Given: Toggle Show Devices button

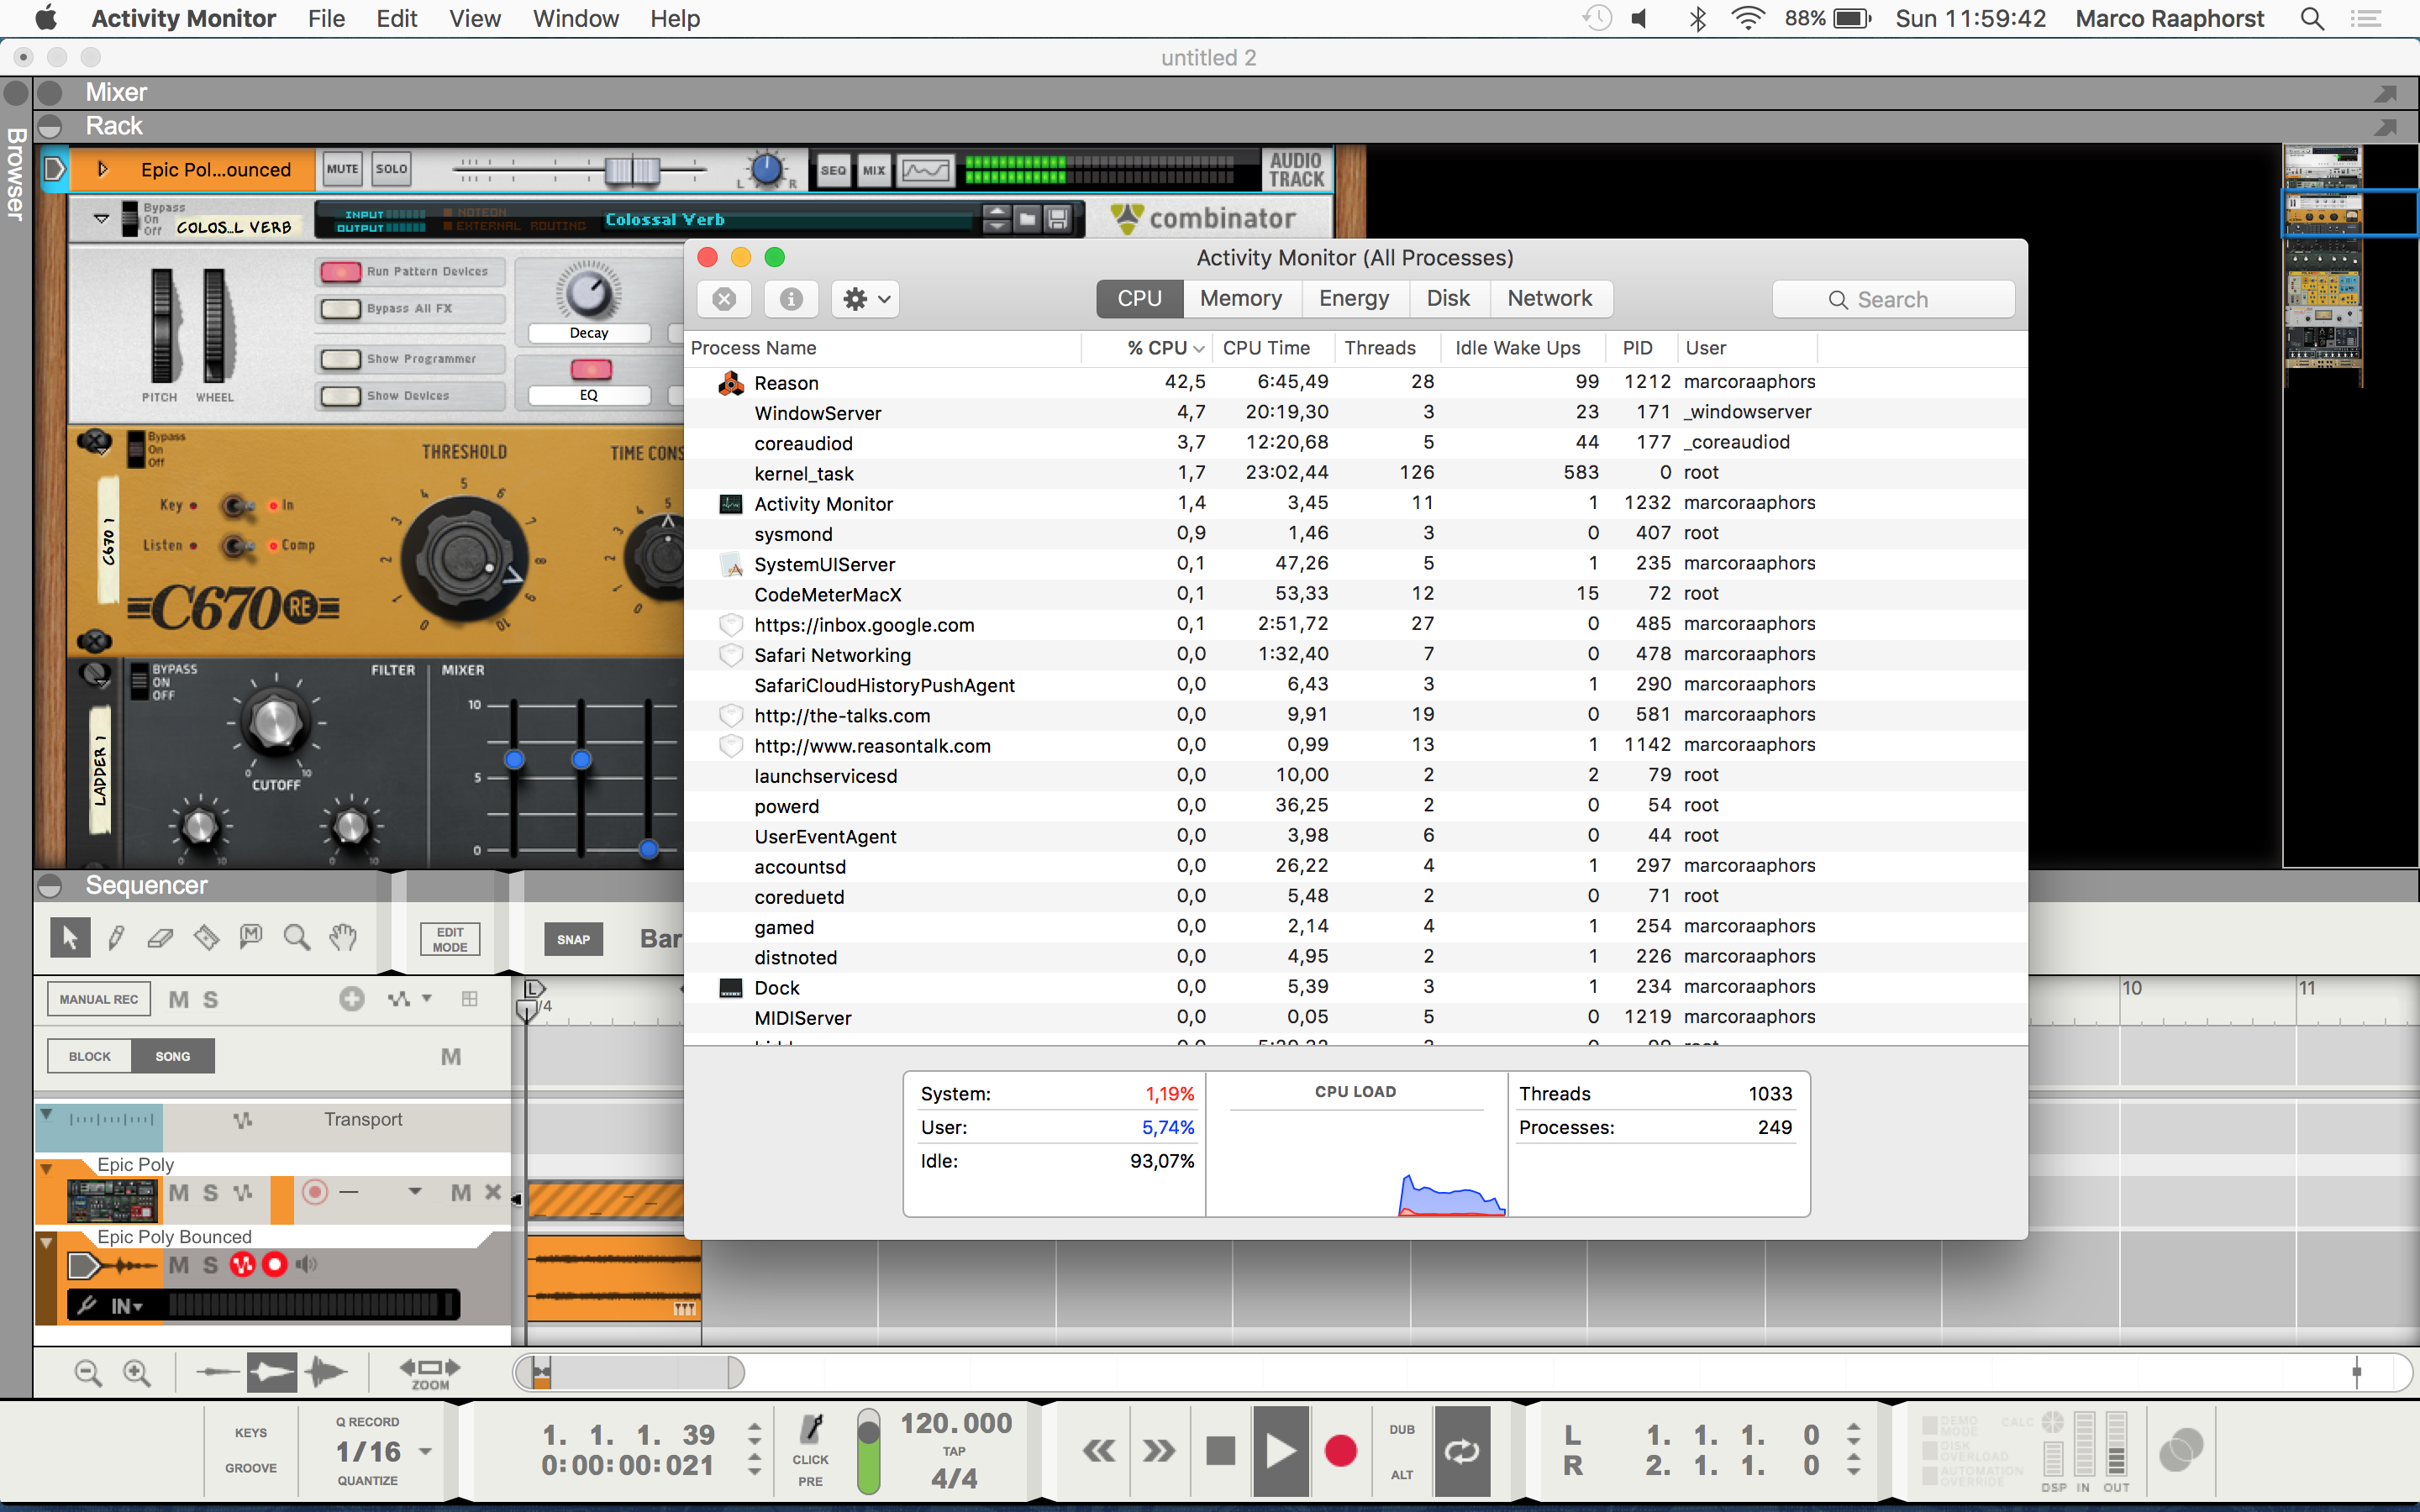Looking at the screenshot, I should click(341, 396).
